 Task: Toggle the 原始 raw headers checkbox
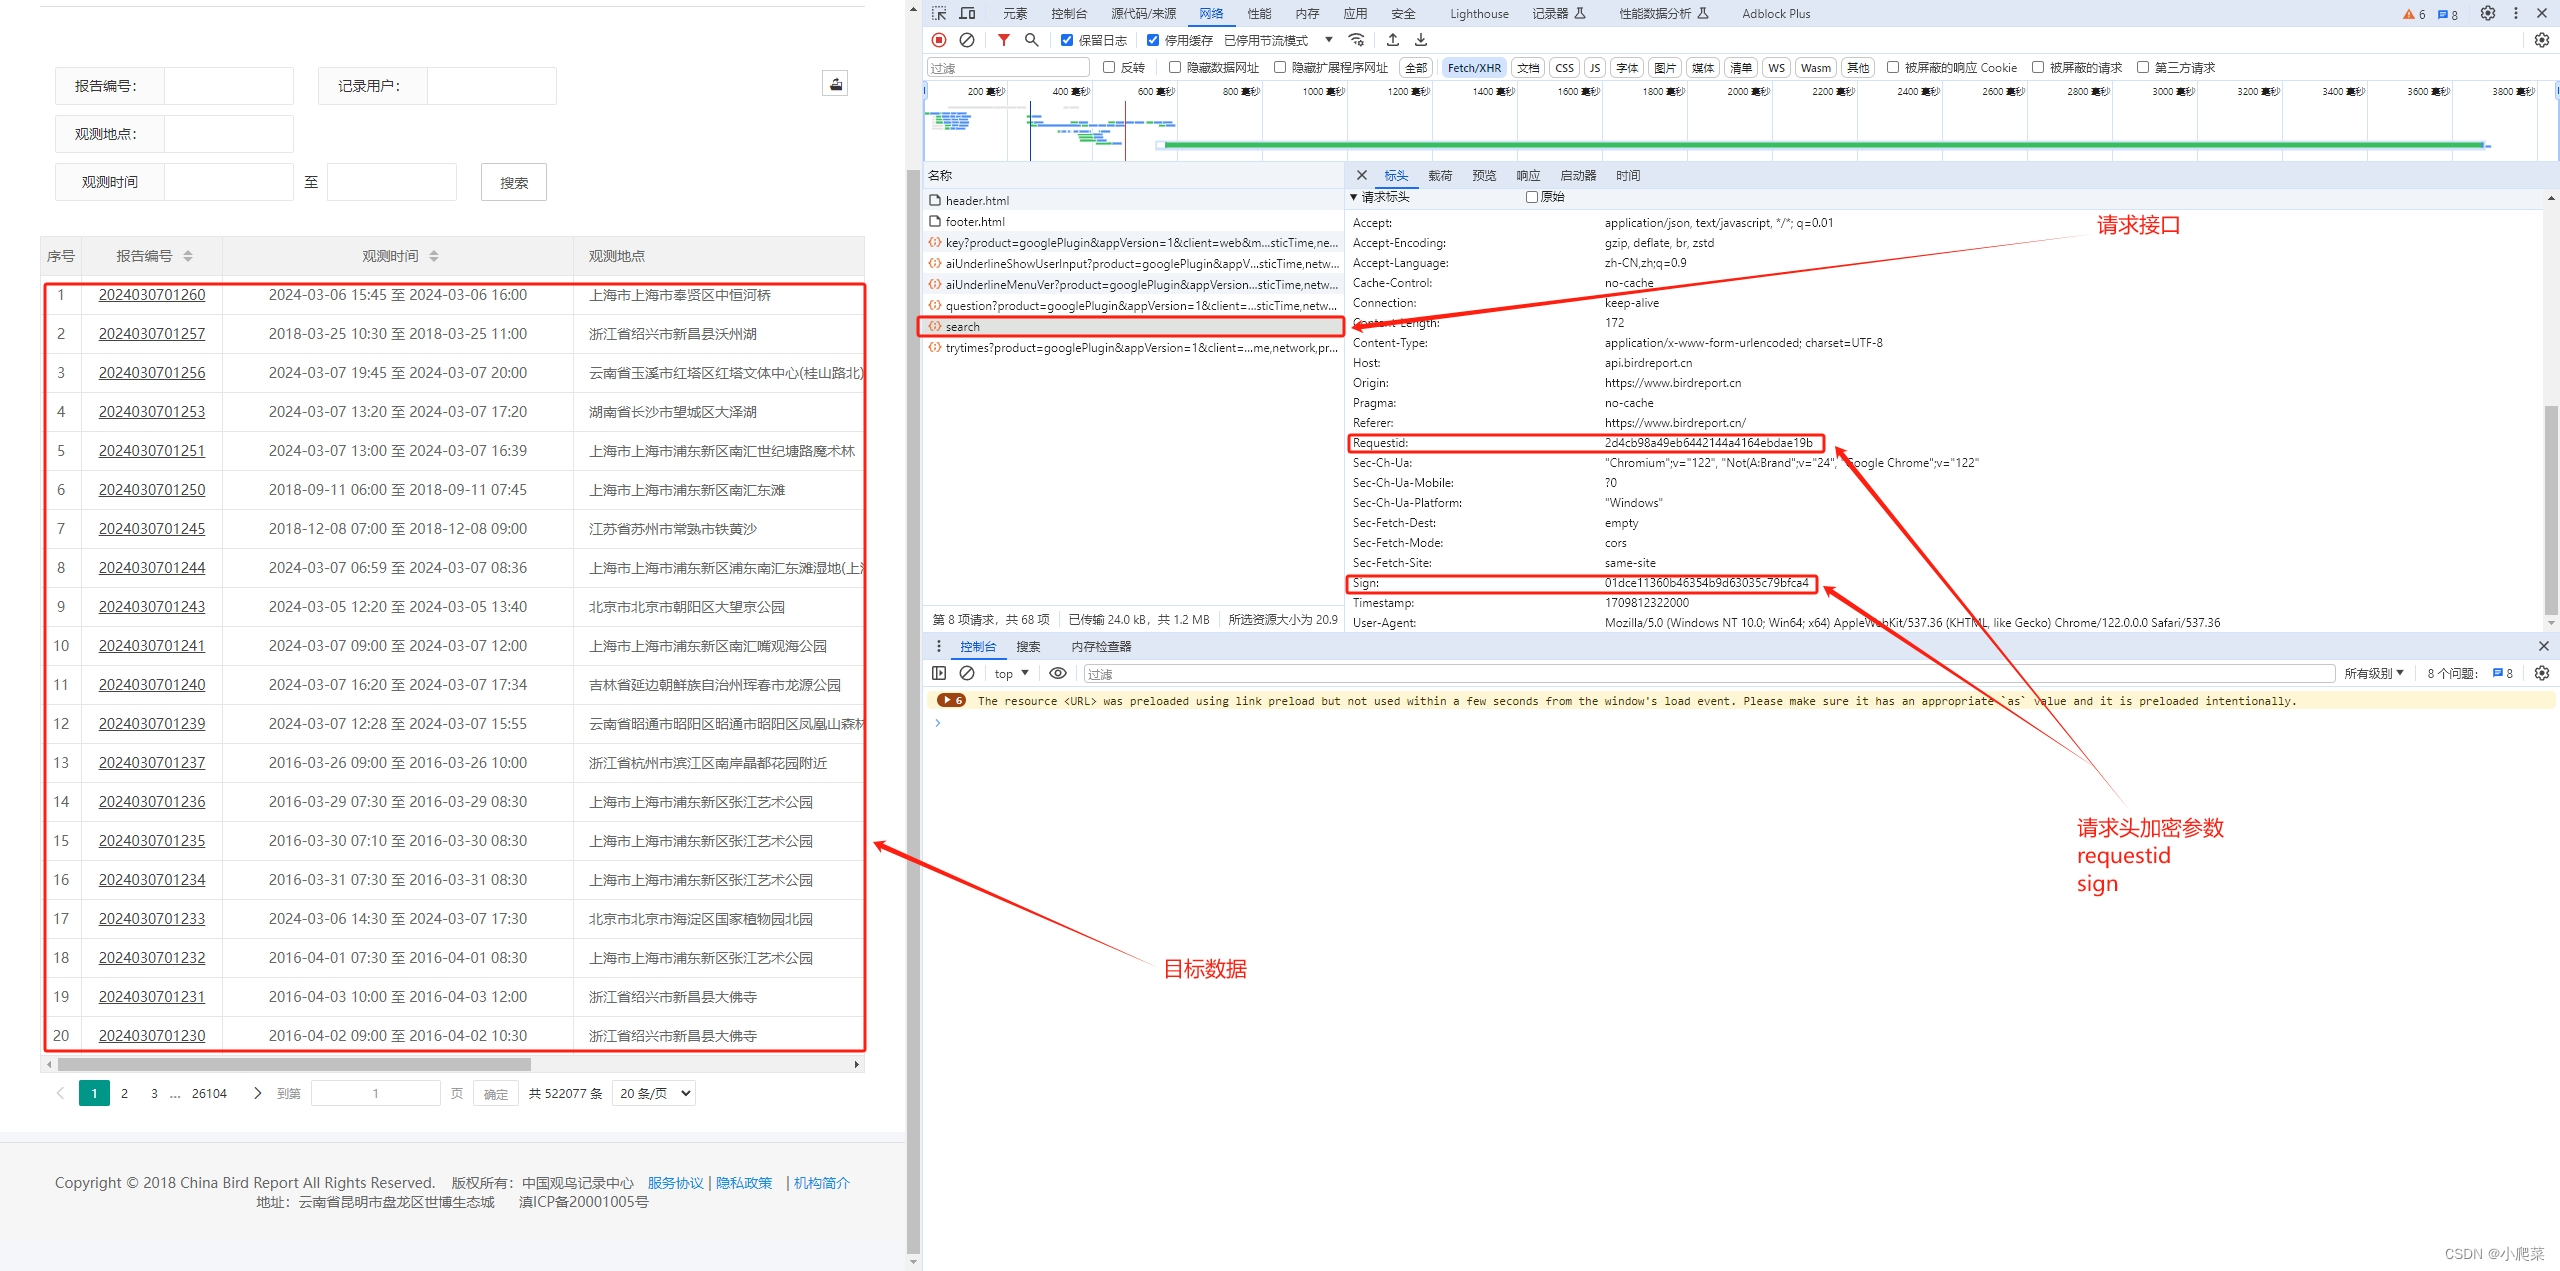[x=1531, y=197]
